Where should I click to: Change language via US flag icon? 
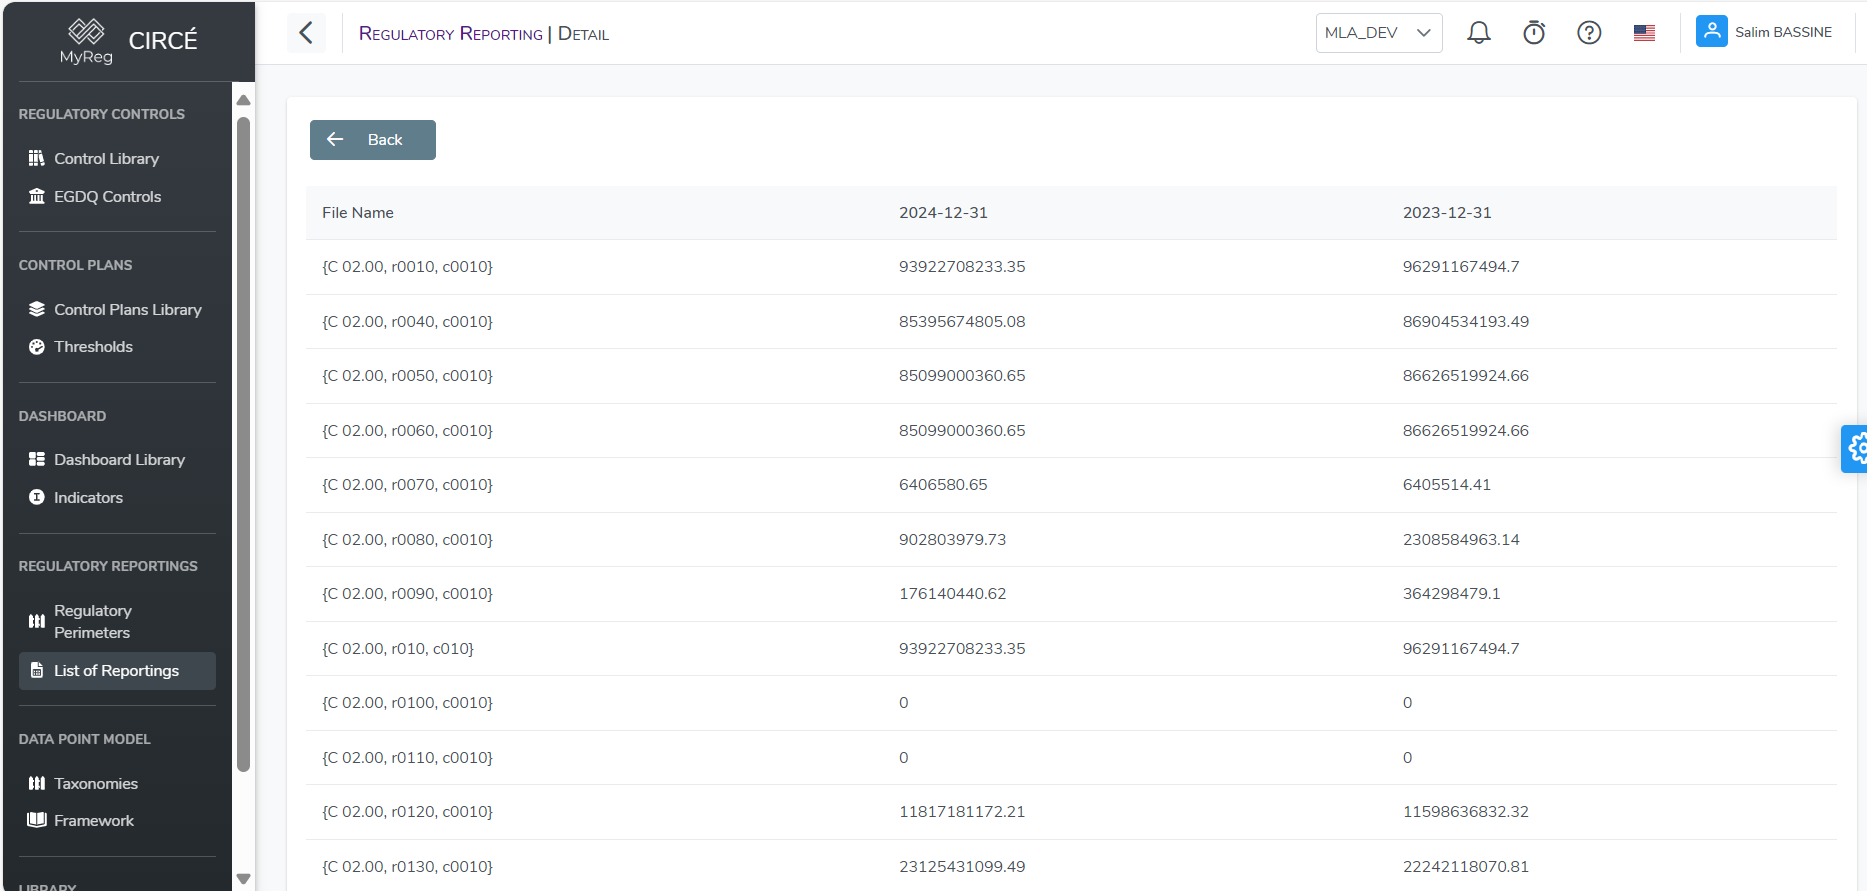pos(1644,33)
